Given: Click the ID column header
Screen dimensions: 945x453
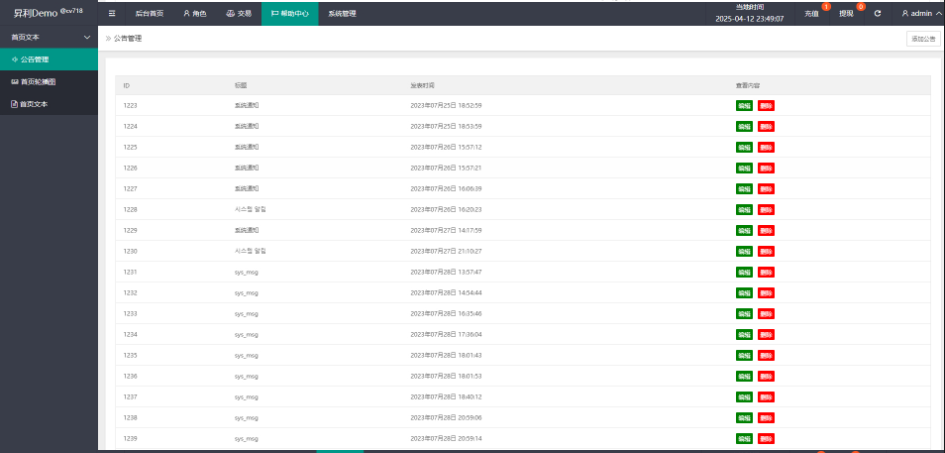Looking at the screenshot, I should click(x=127, y=86).
